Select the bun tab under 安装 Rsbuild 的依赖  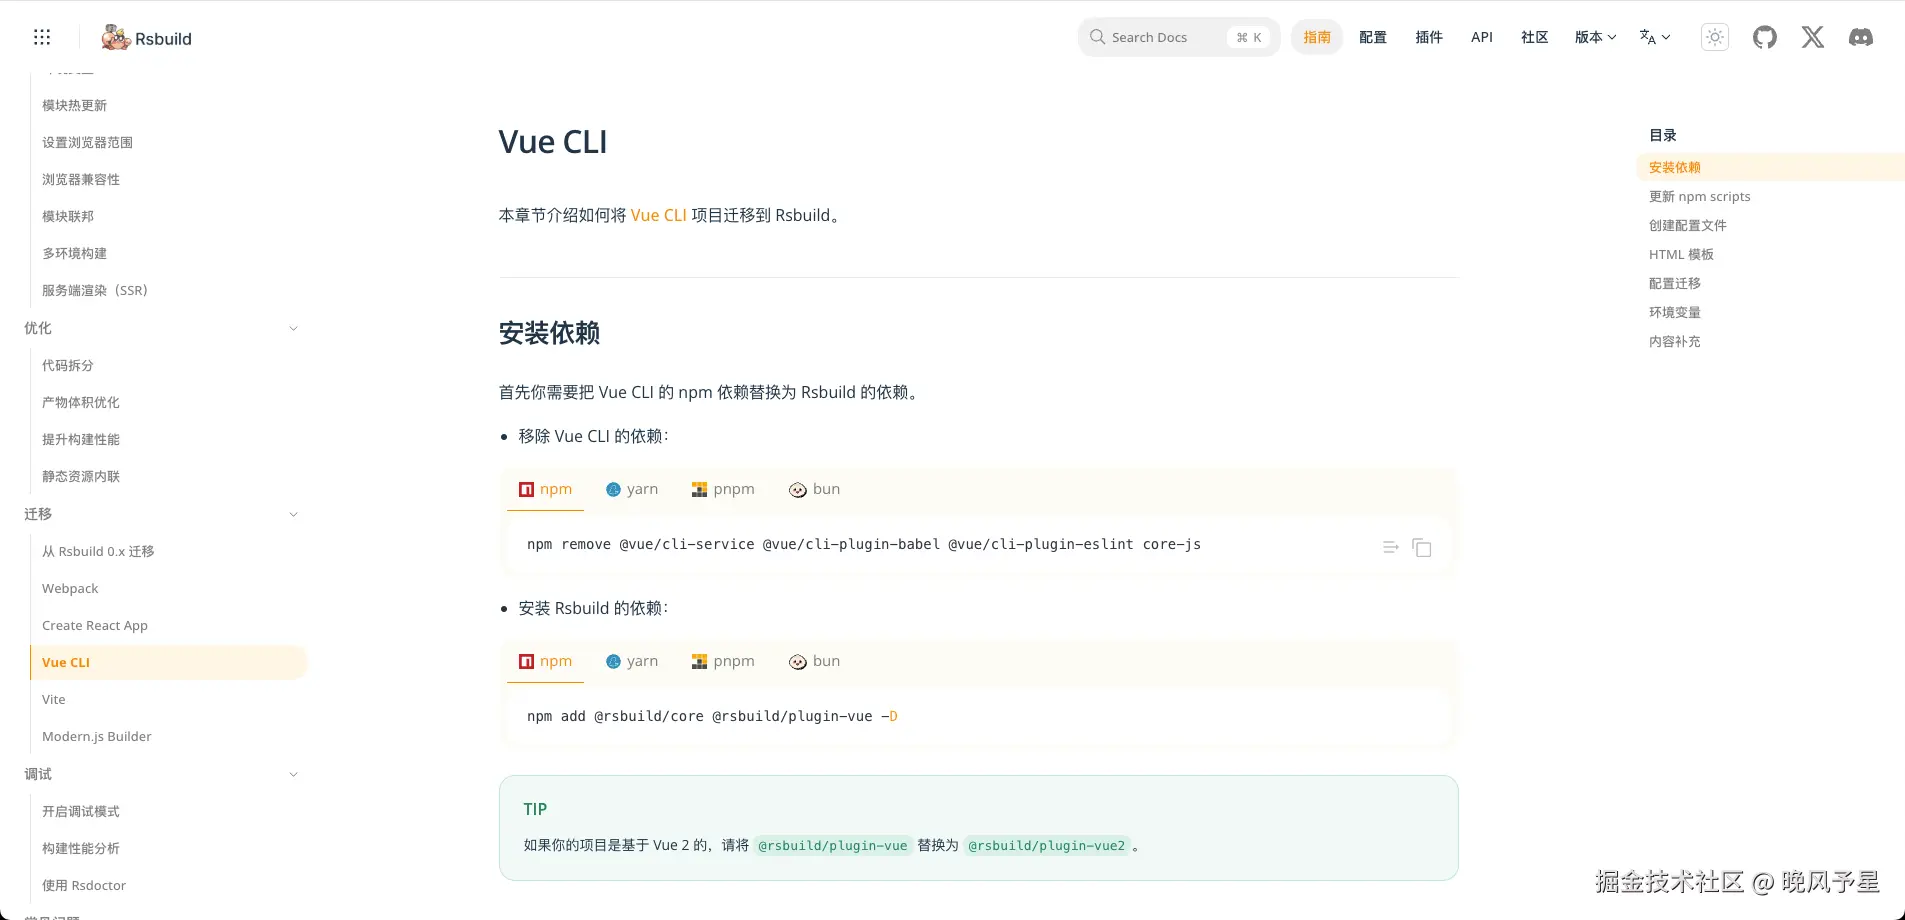[814, 661]
